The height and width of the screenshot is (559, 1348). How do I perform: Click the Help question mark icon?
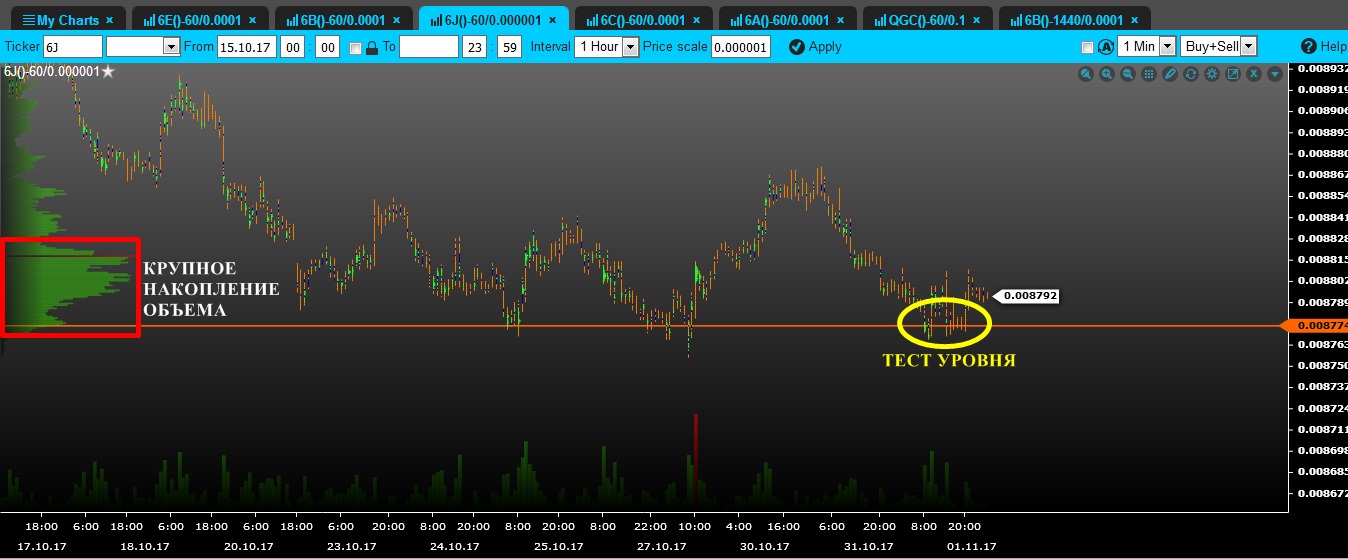coord(1309,47)
